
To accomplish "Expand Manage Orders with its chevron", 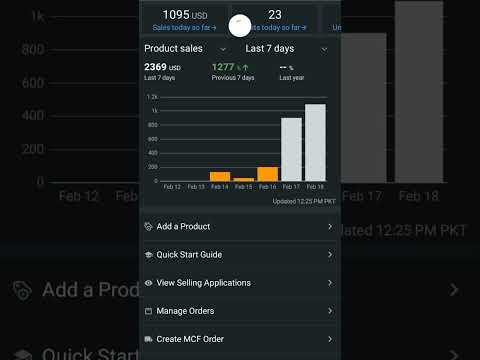I will coord(330,311).
